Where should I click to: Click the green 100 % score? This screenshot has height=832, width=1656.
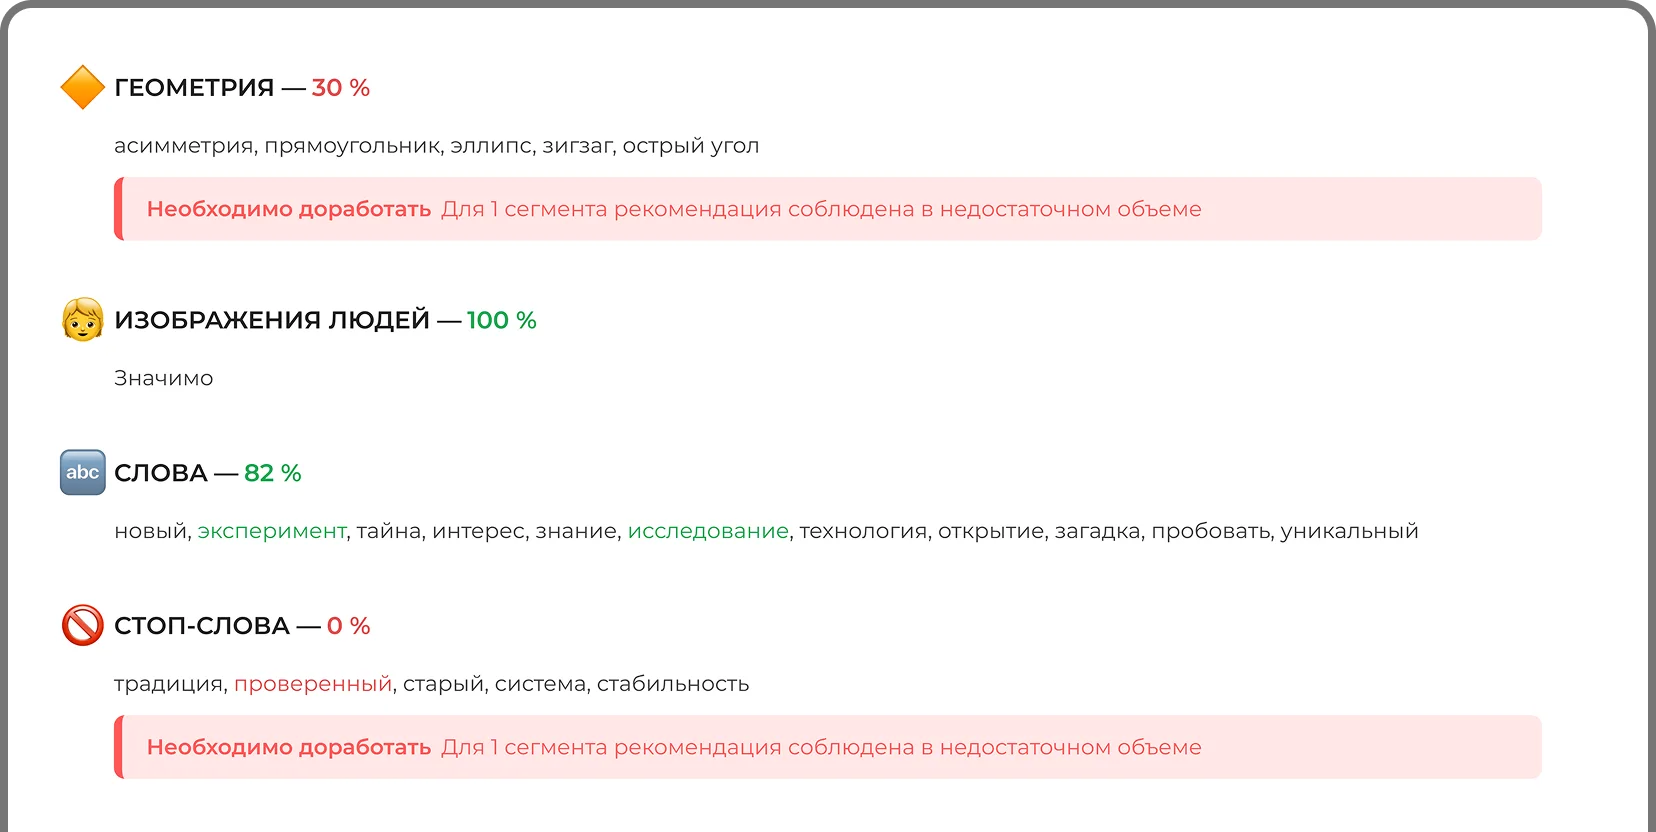click(x=501, y=320)
